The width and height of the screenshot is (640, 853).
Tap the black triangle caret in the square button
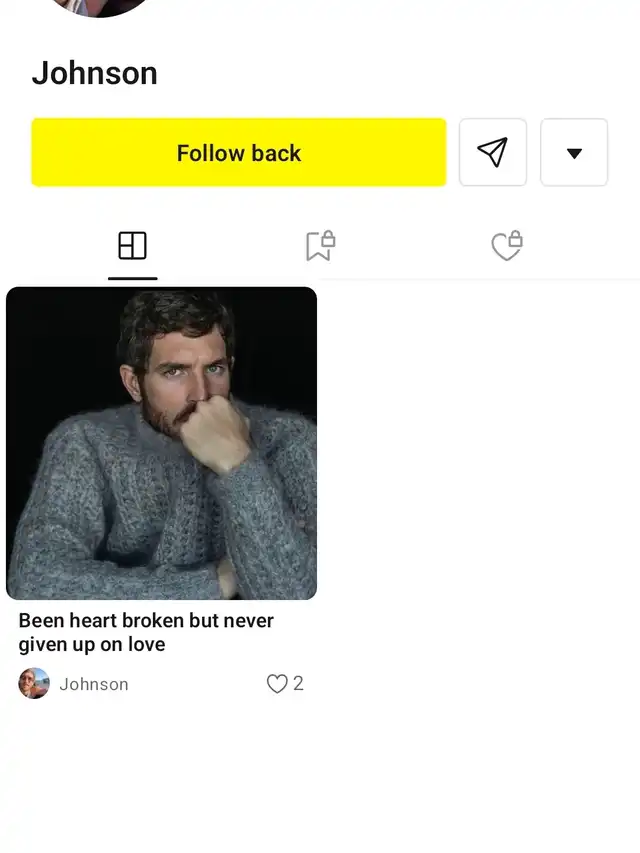[574, 153]
